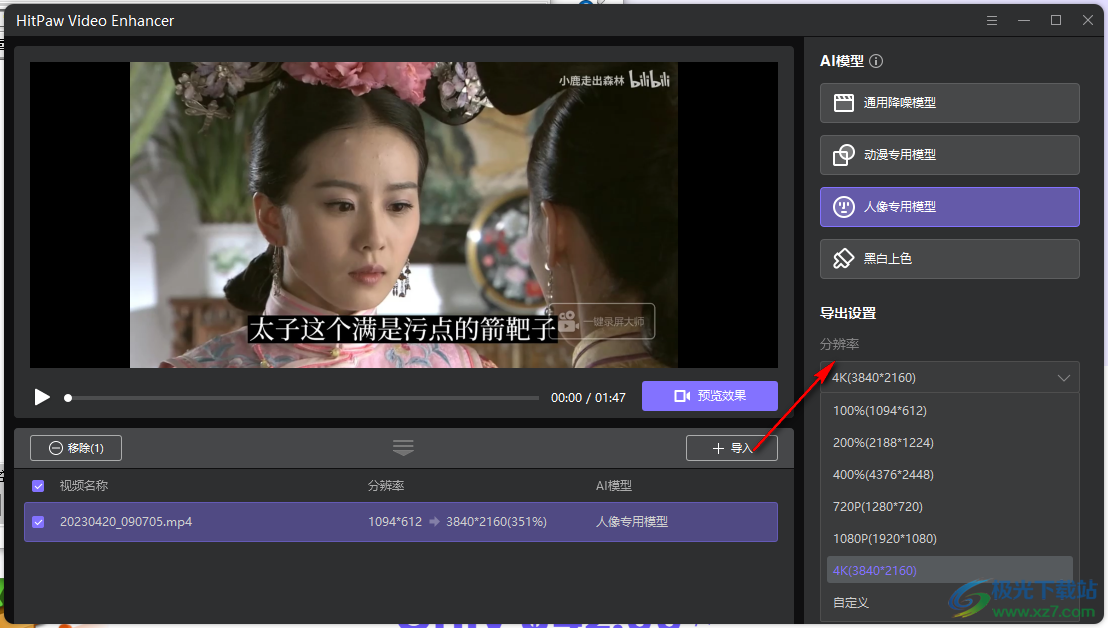This screenshot has width=1108, height=628.
Task: Choose 100%(1094*612) resolution option
Action: click(949, 410)
